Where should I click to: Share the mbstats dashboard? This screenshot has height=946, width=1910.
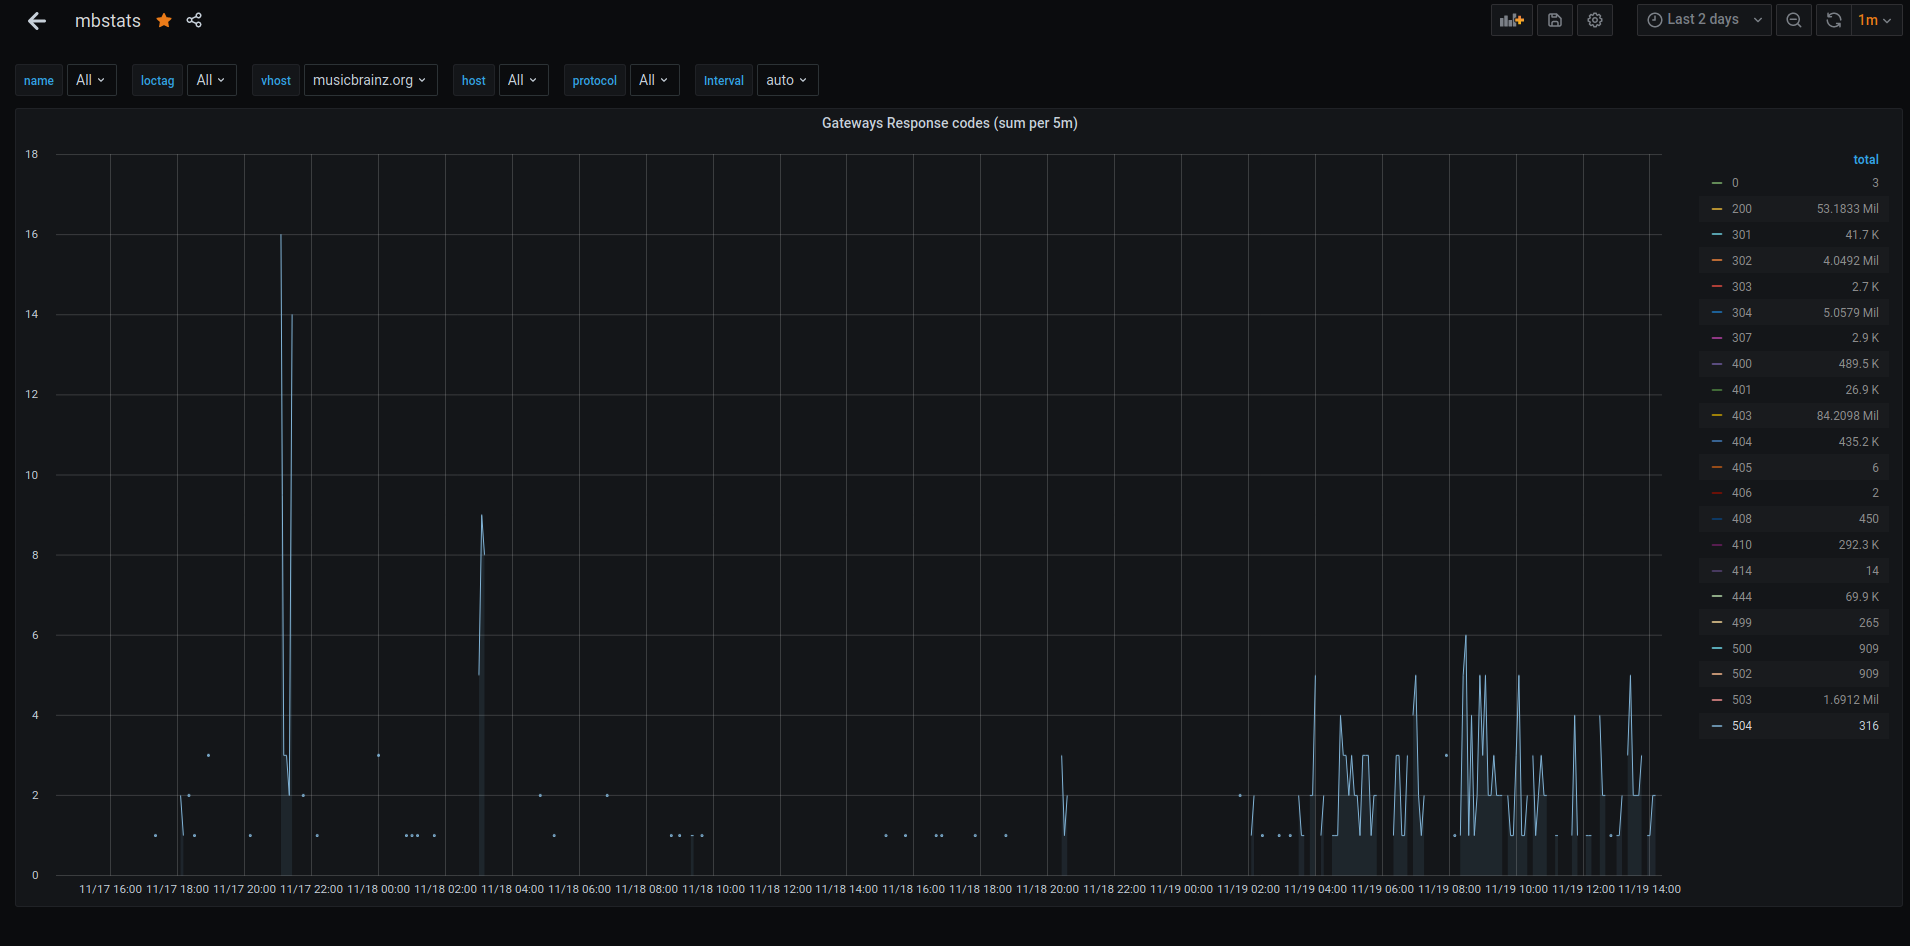click(194, 20)
